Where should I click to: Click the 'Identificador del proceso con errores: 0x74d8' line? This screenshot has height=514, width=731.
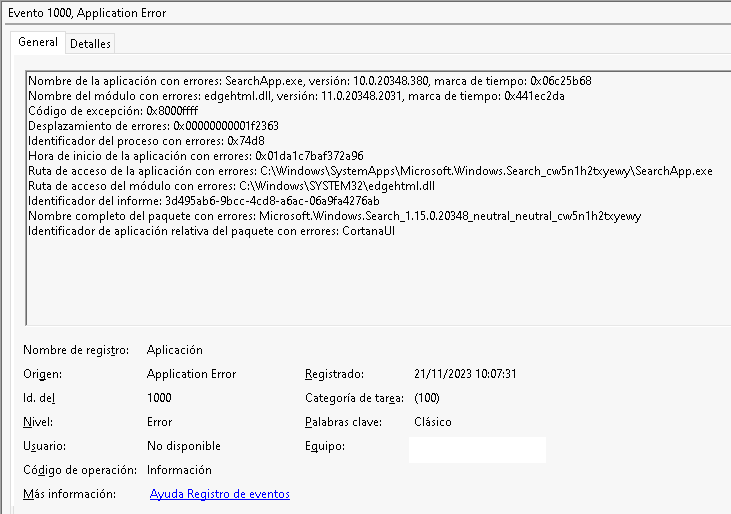[x=146, y=141]
